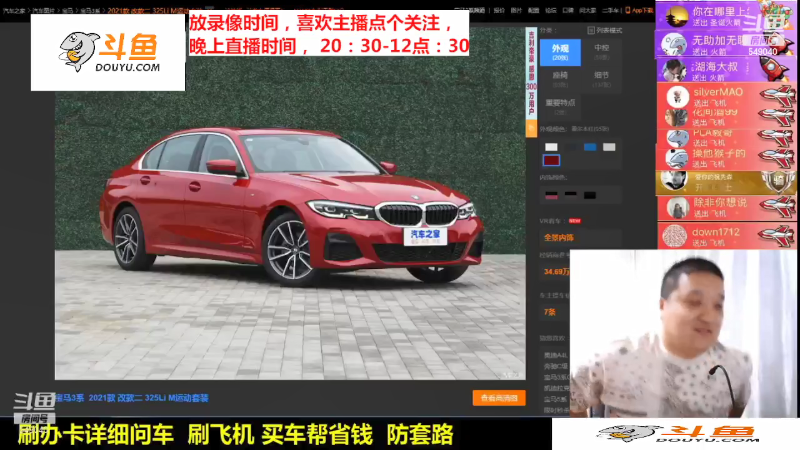
Task: Open the 细节 details category tab
Action: tap(602, 79)
